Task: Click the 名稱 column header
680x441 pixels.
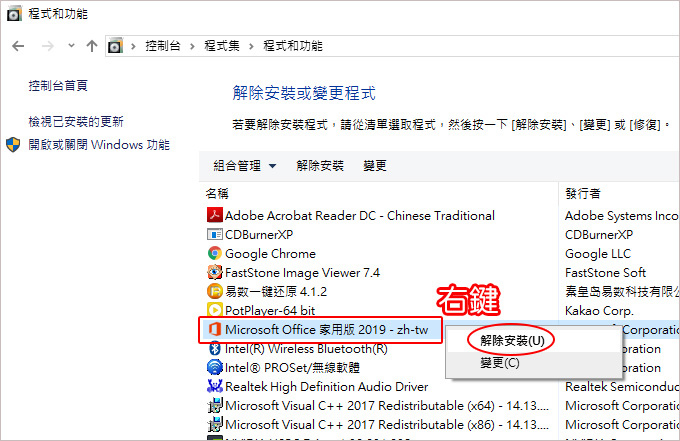Action: click(217, 193)
